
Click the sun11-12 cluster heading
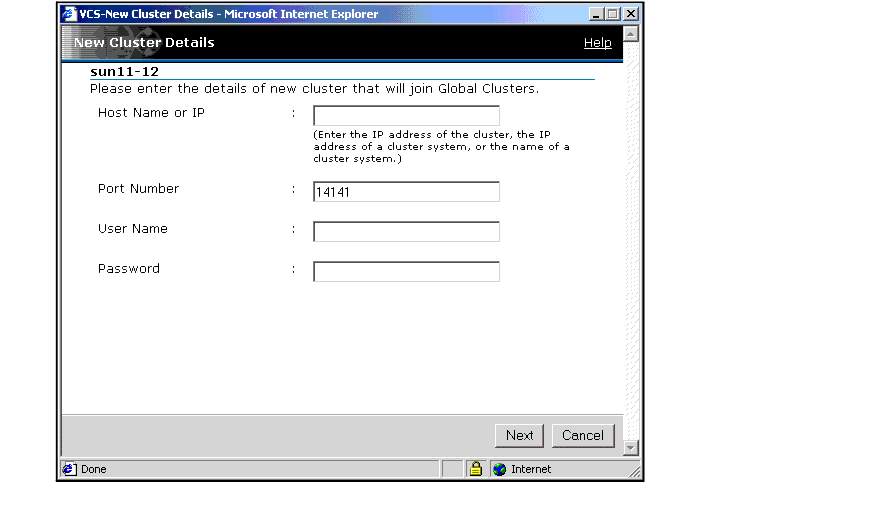pyautogui.click(x=124, y=72)
